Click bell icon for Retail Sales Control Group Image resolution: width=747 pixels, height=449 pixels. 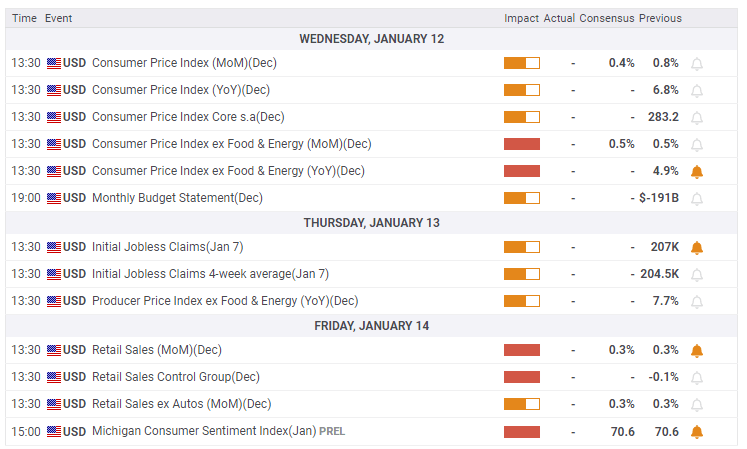[x=697, y=377]
